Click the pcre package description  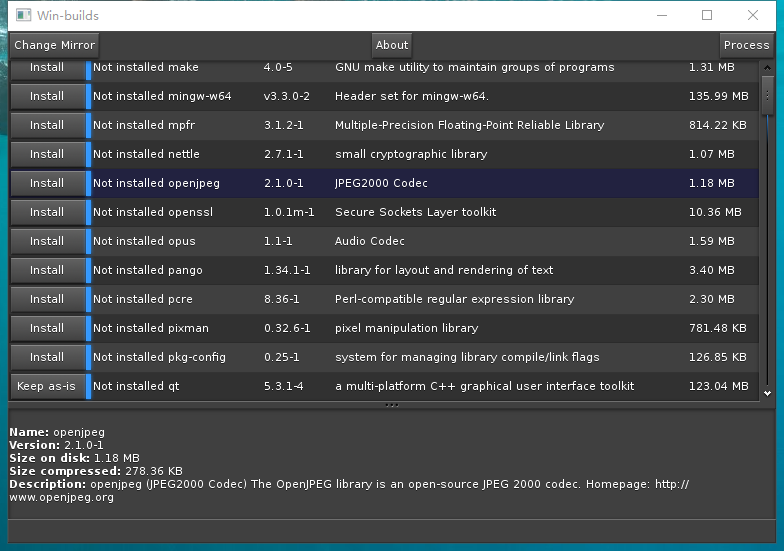[x=454, y=300]
